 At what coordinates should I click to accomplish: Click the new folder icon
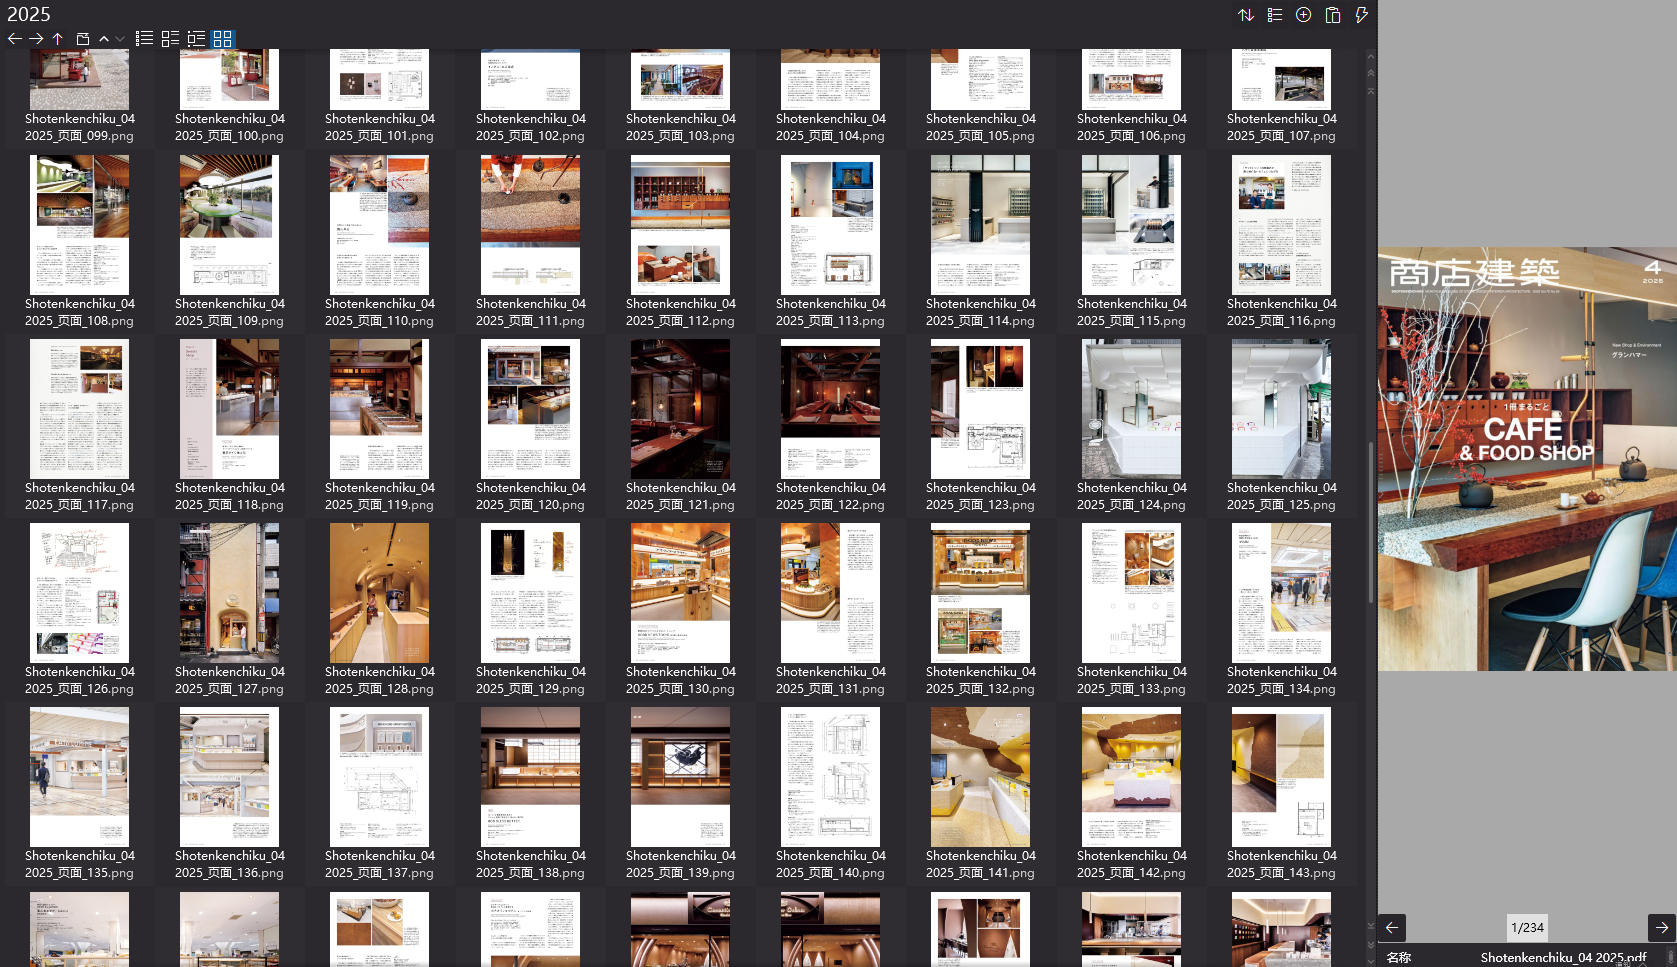[x=83, y=39]
